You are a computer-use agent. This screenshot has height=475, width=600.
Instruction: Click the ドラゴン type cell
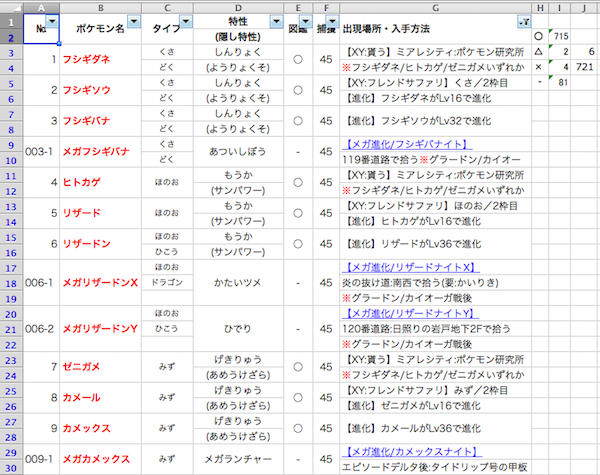[168, 282]
